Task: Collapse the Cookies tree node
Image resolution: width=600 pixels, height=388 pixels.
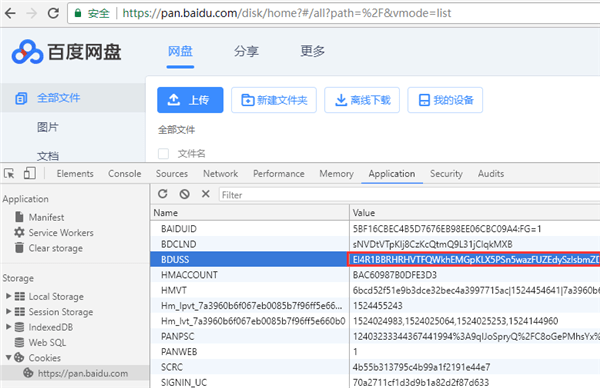Action: pos(8,357)
